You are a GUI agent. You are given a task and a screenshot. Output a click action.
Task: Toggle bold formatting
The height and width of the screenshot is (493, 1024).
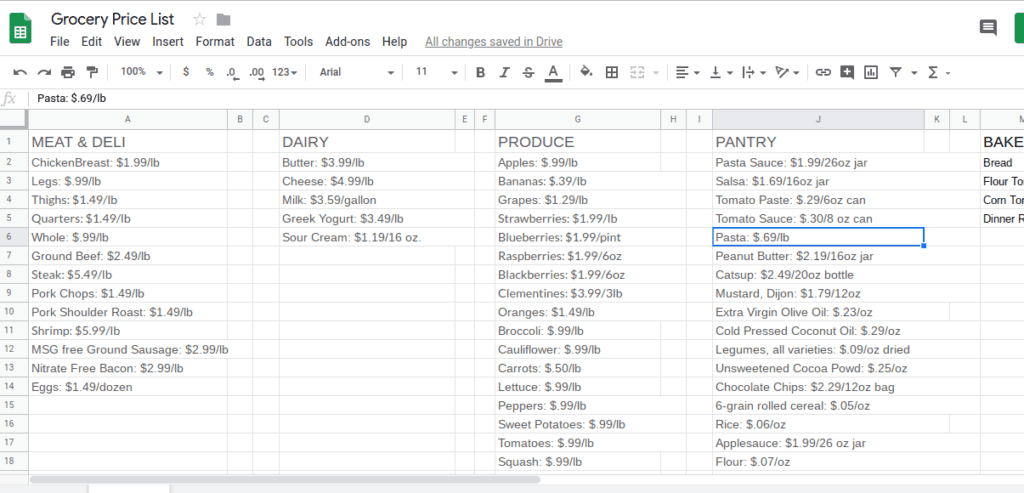pyautogui.click(x=480, y=72)
